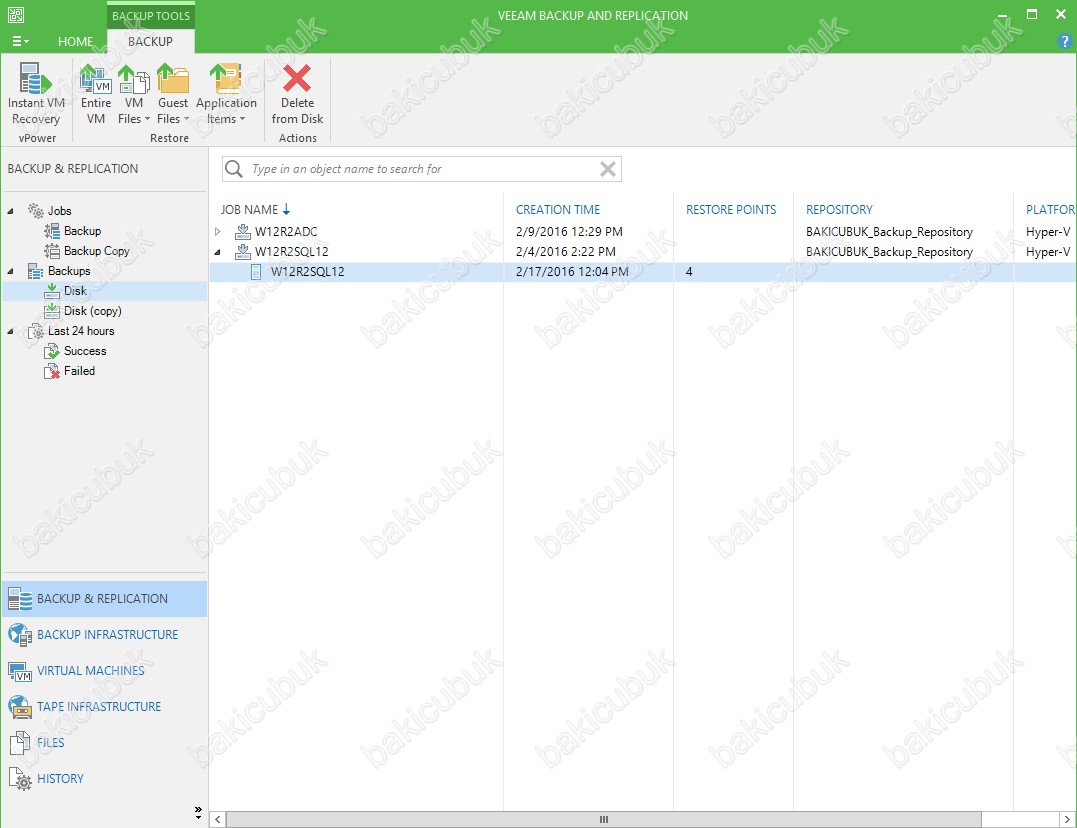Click the Backup job icon in tree

click(52, 231)
